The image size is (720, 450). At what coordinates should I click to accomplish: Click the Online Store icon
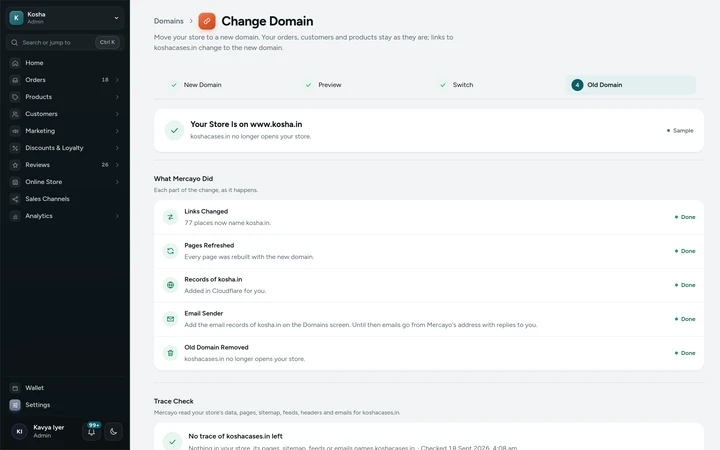15,182
